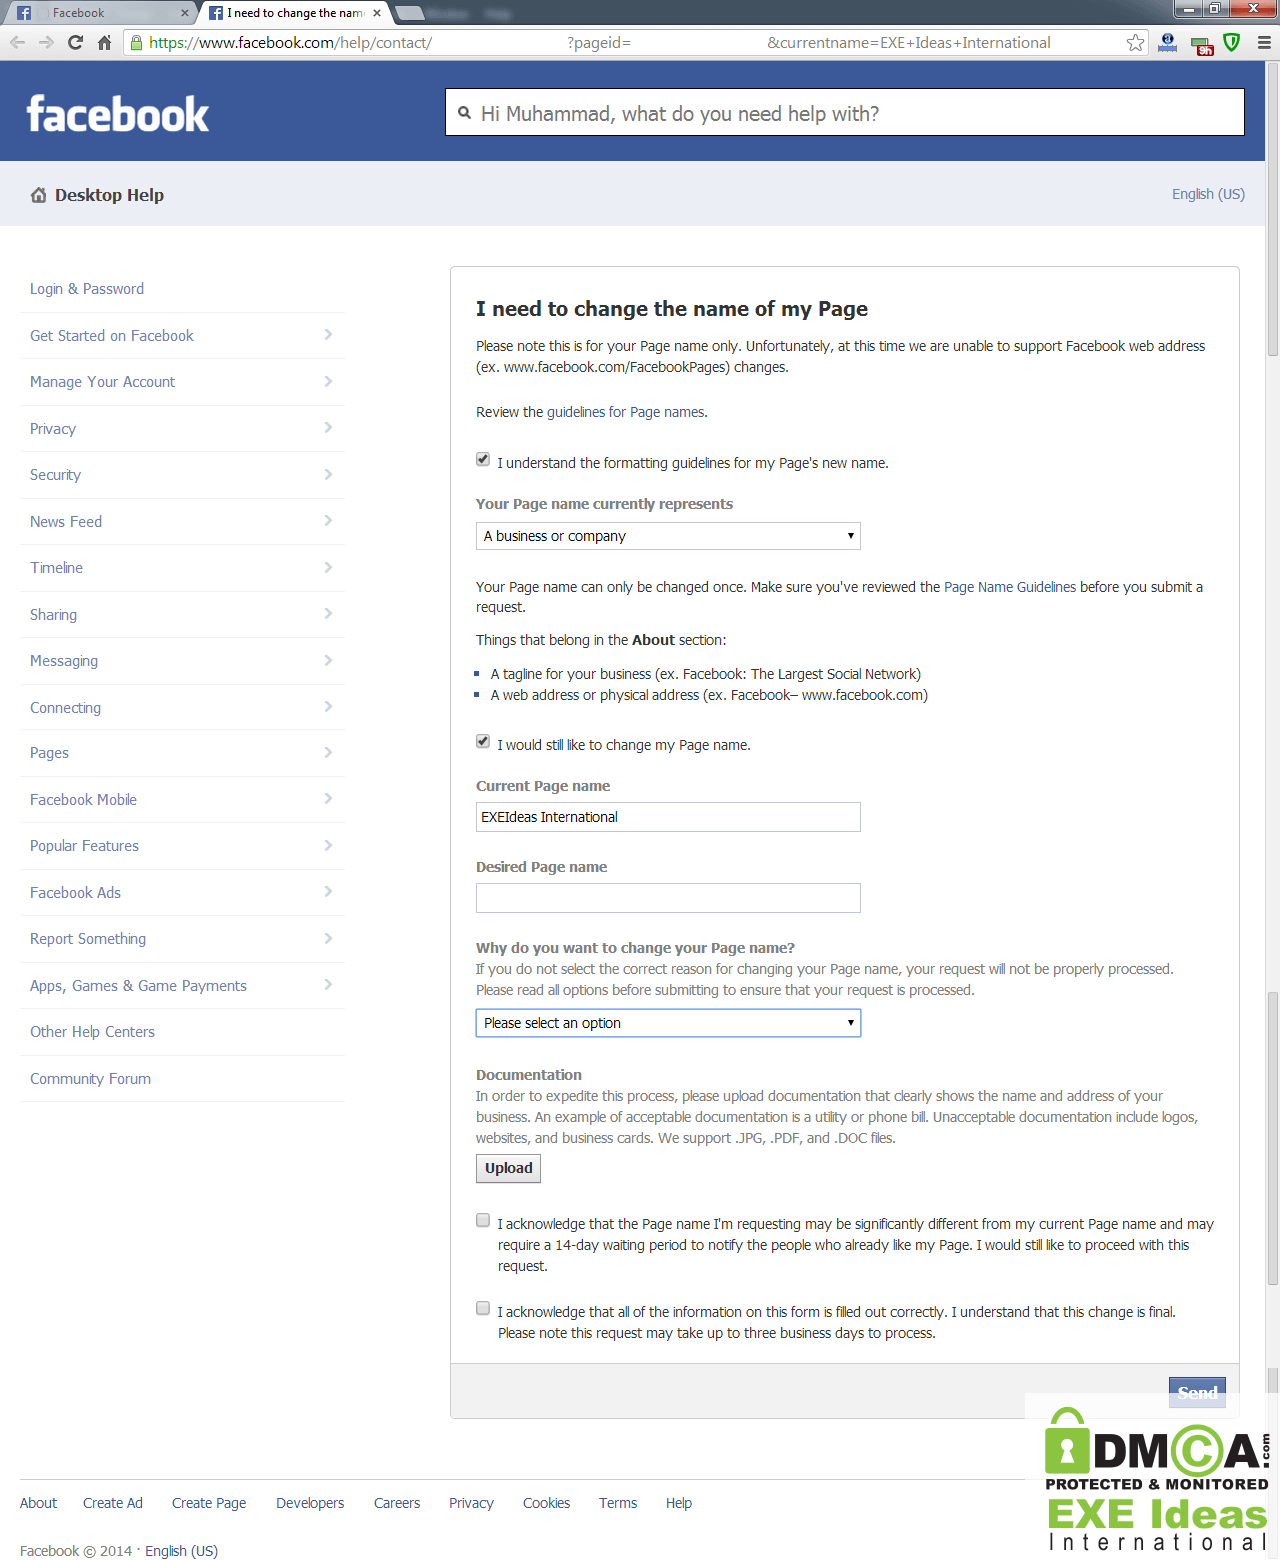
Task: Open a new browser tab
Action: coord(410,13)
